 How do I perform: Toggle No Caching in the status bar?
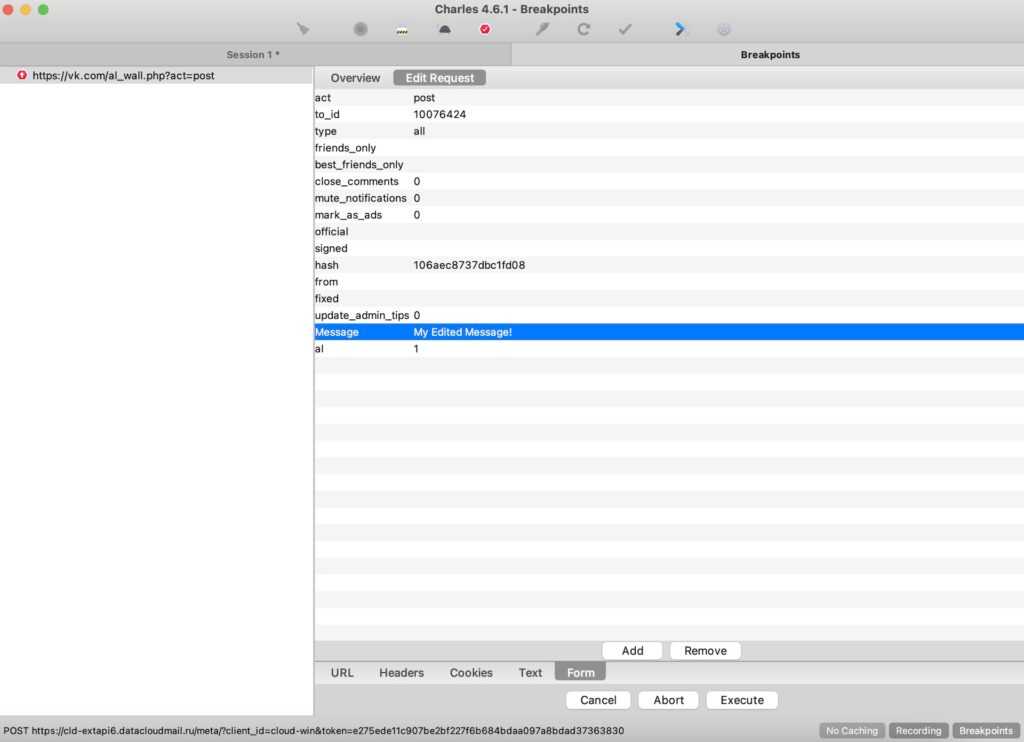(852, 731)
